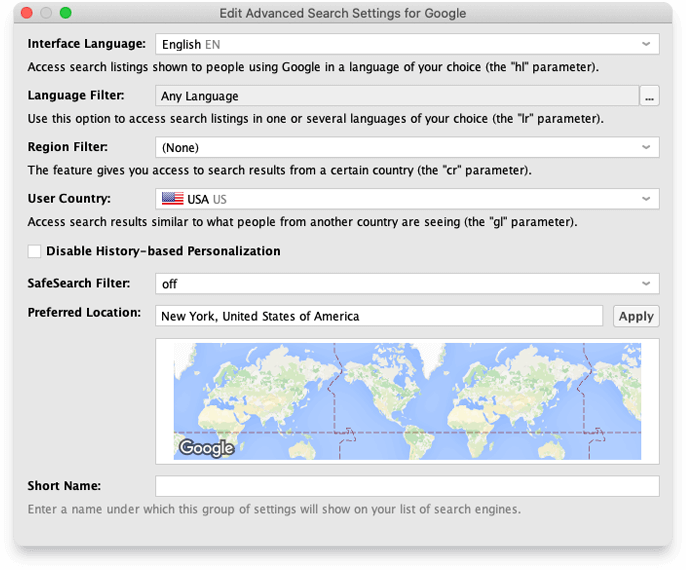Click the "Language Filter:" label
This screenshot has width=686, height=570.
(76, 95)
